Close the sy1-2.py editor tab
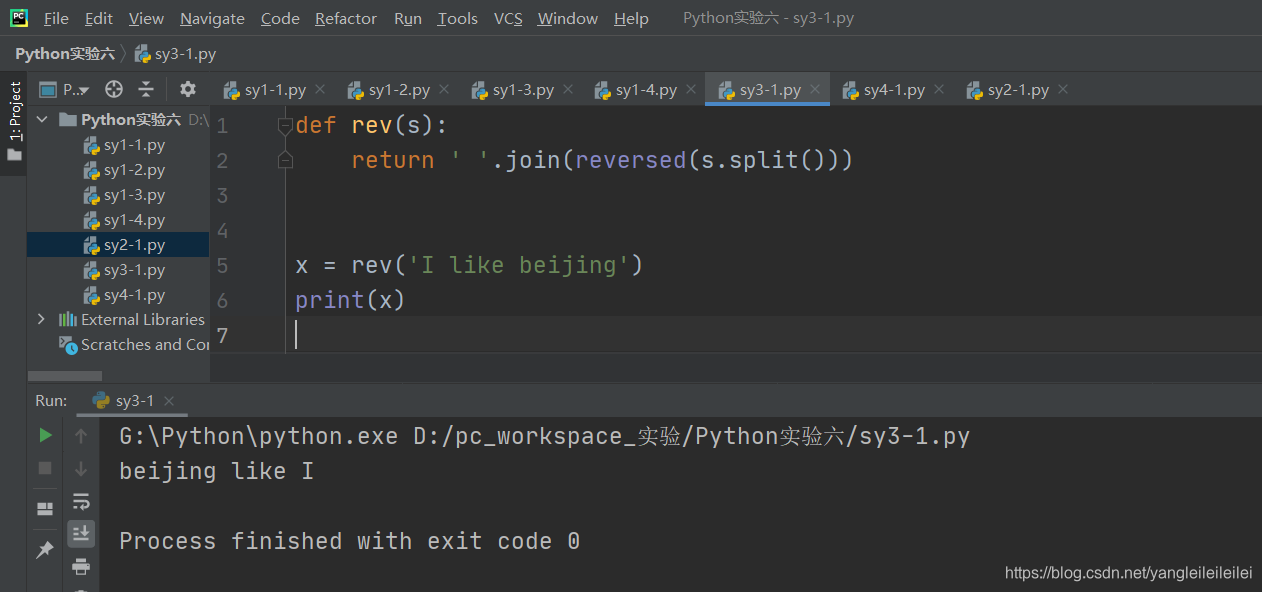1262x592 pixels. point(444,89)
